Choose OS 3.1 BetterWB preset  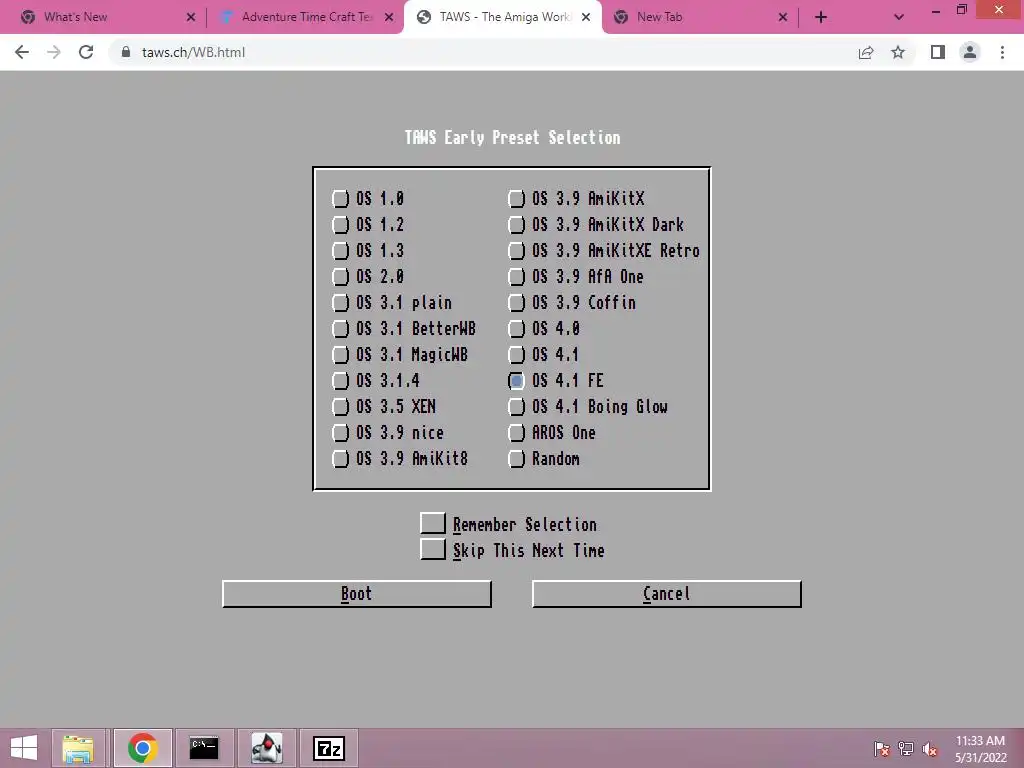(x=340, y=328)
